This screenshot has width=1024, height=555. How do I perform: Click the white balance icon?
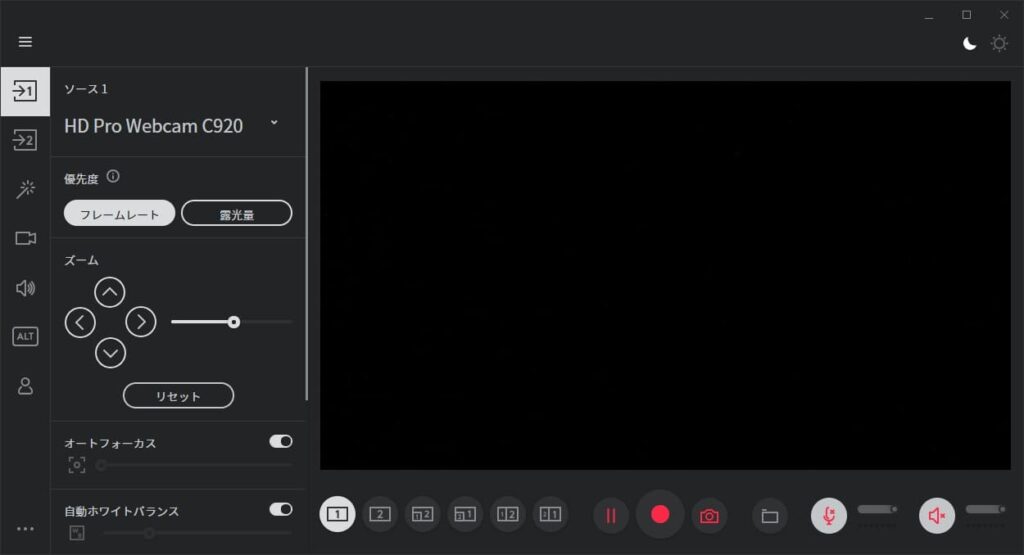pyautogui.click(x=77, y=533)
